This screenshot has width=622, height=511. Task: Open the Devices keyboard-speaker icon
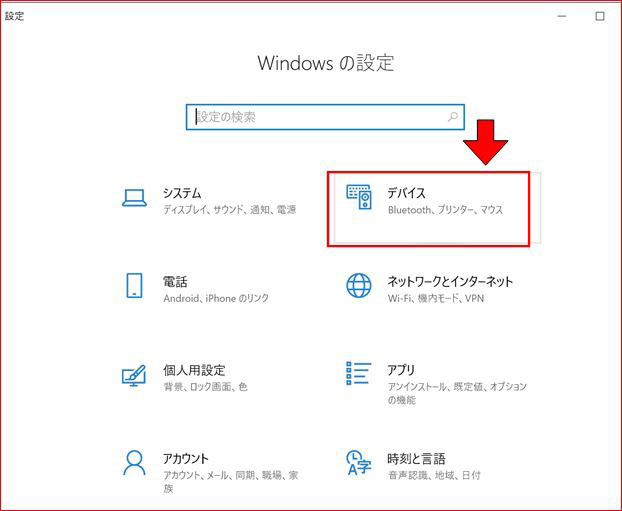click(359, 197)
